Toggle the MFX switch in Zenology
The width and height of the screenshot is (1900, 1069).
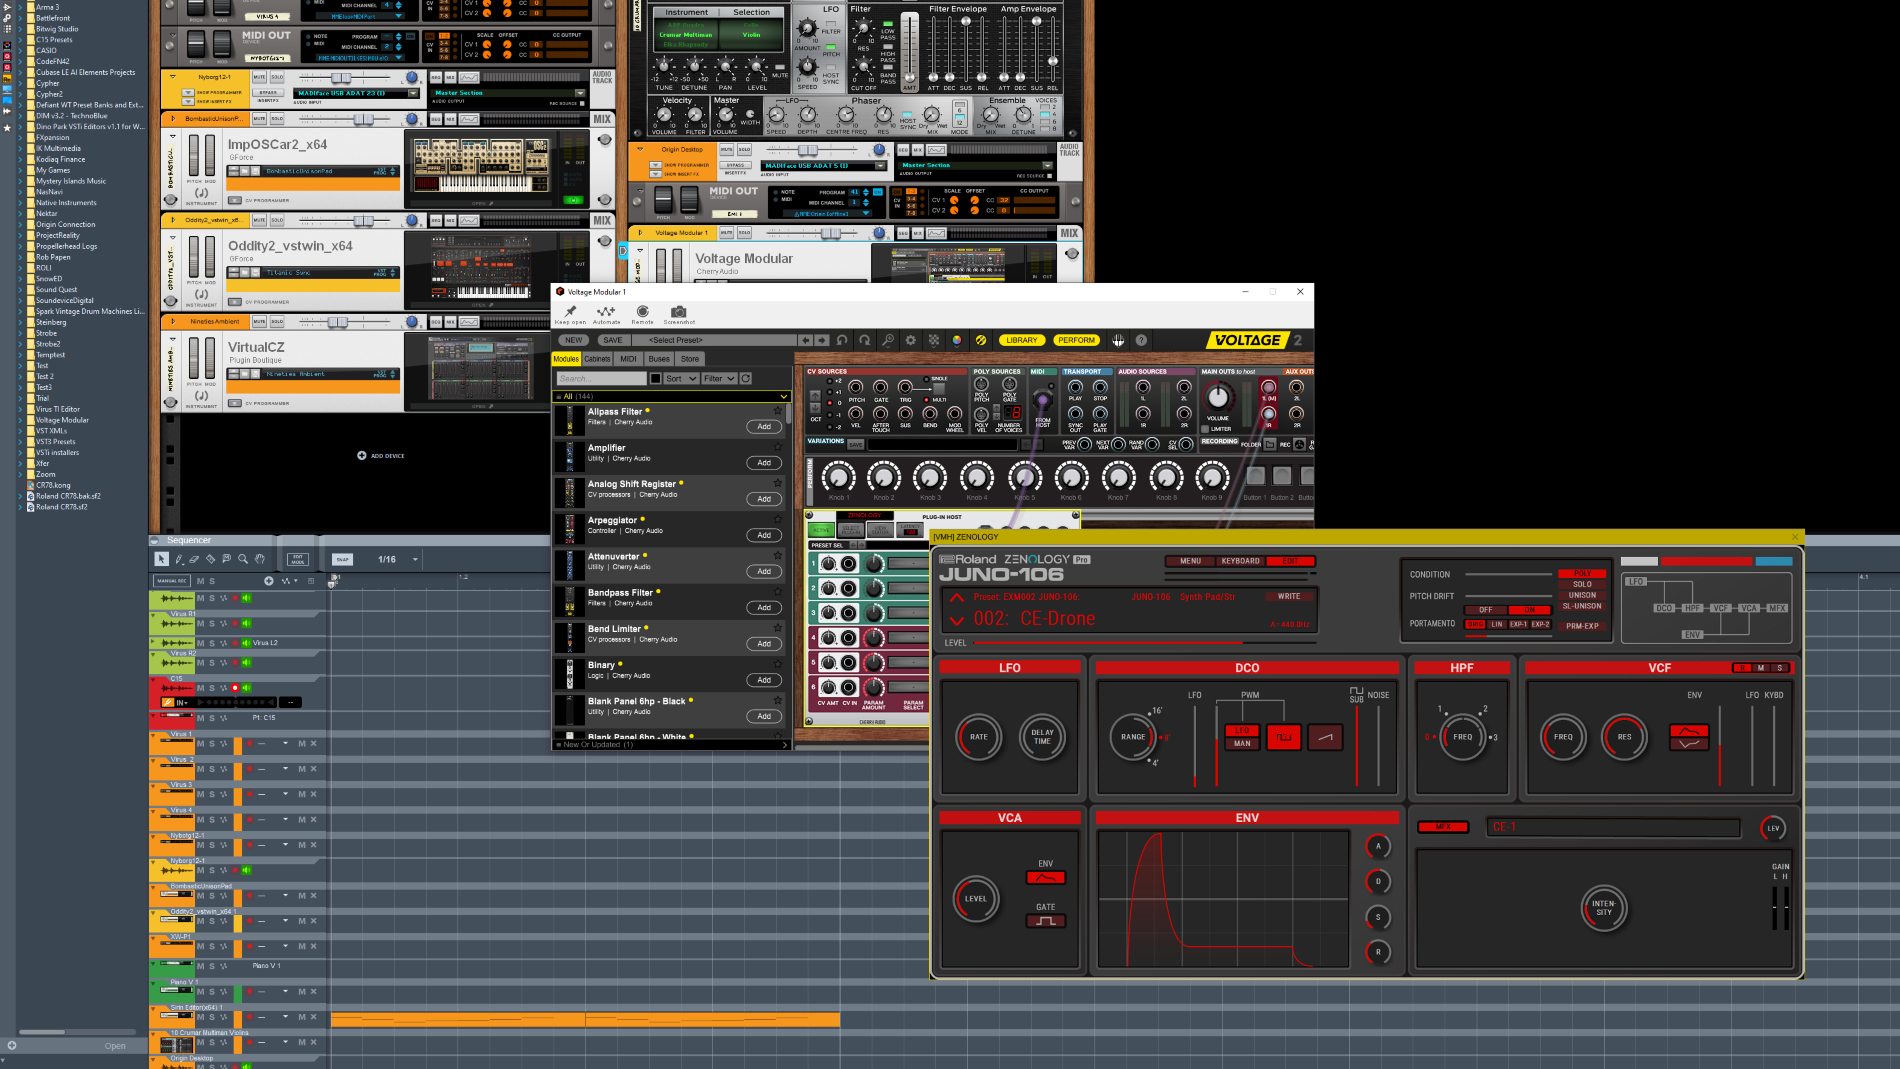click(x=1443, y=827)
